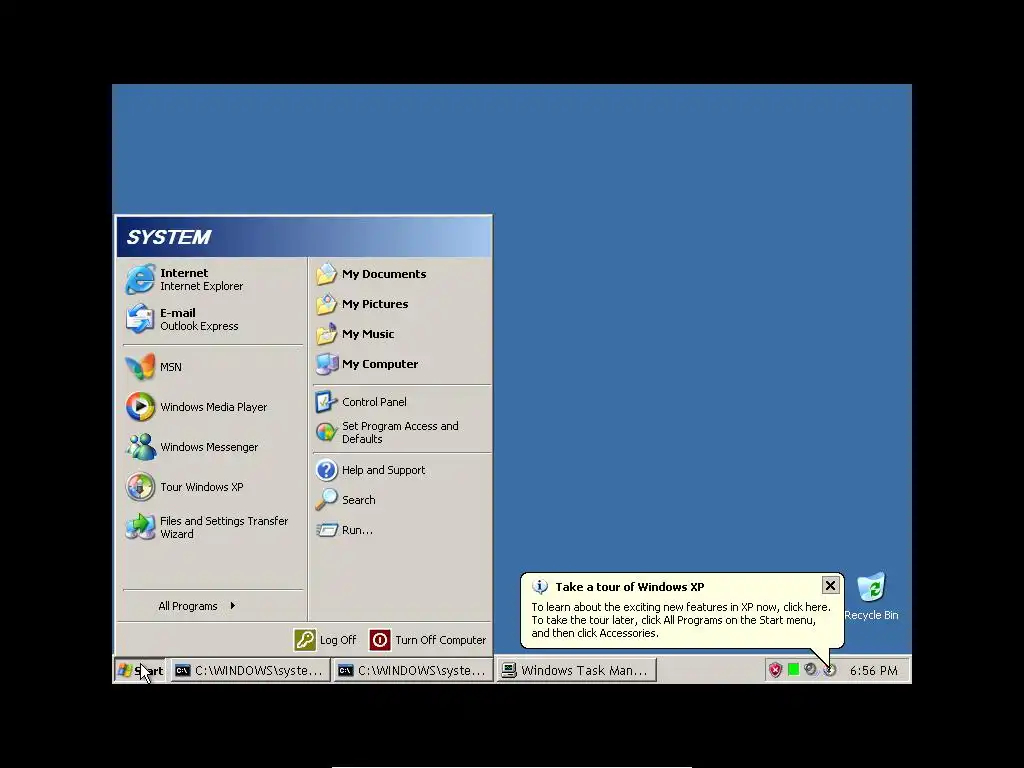Expand the All Programs arrow
The width and height of the screenshot is (1024, 768).
[x=232, y=606]
